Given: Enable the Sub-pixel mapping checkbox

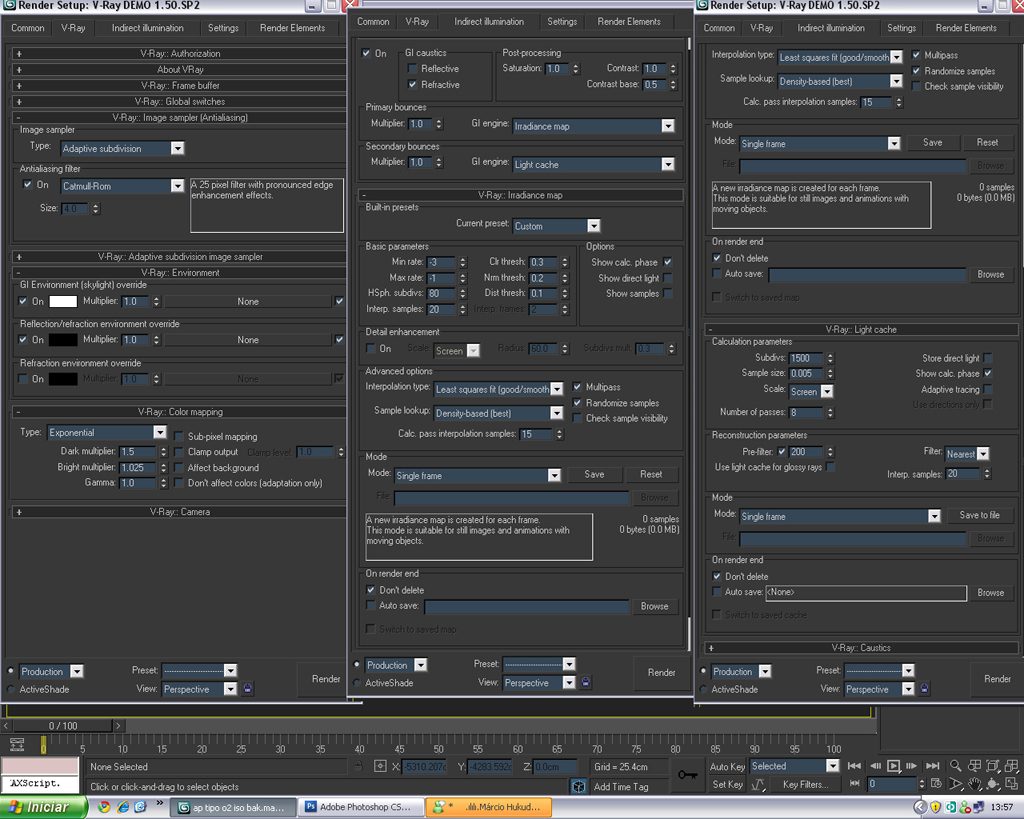Looking at the screenshot, I should [179, 437].
